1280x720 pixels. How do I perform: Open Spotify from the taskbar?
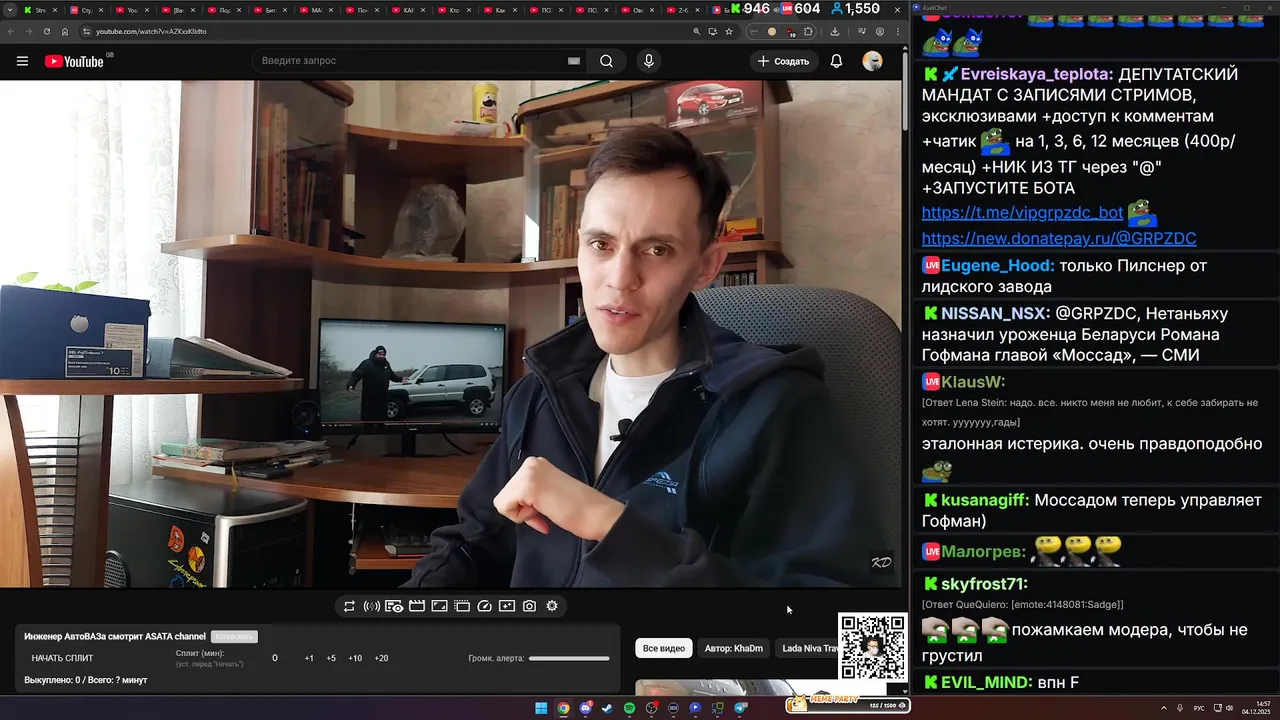(x=629, y=708)
